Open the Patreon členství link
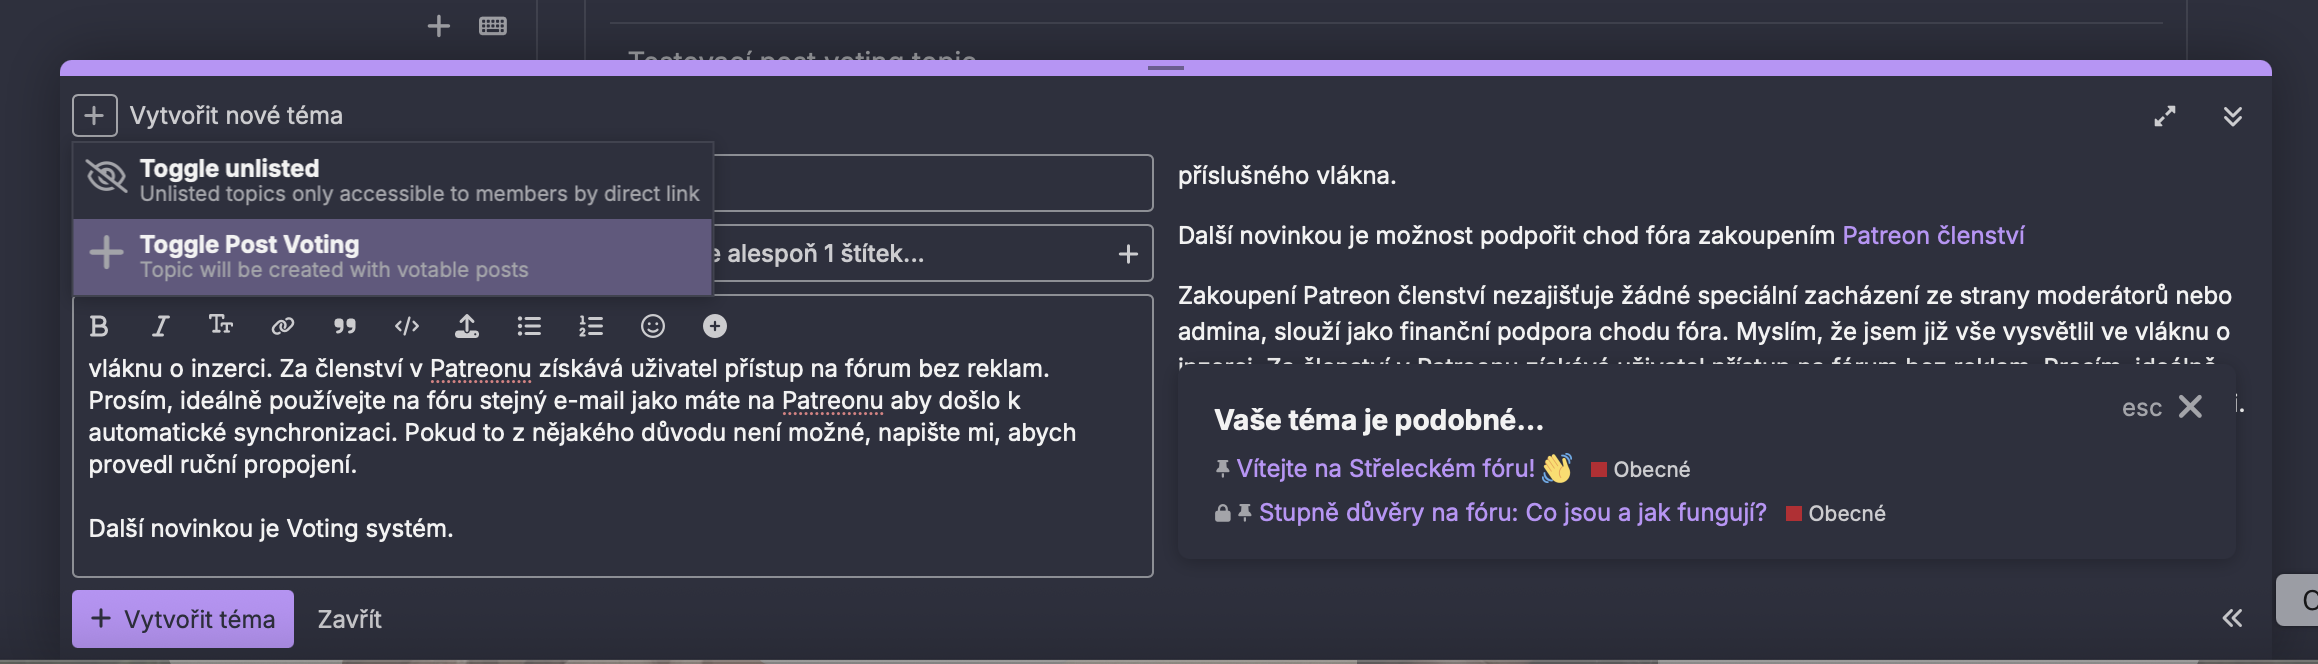This screenshot has width=2318, height=664. 1932,236
